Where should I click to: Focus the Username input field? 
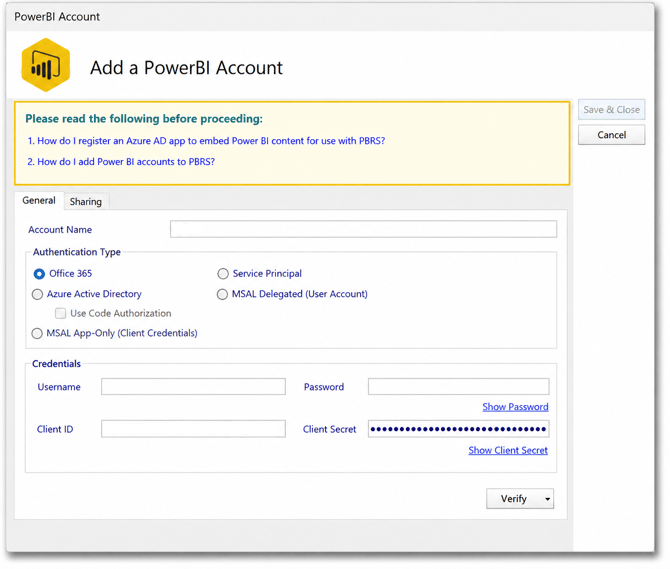click(193, 387)
